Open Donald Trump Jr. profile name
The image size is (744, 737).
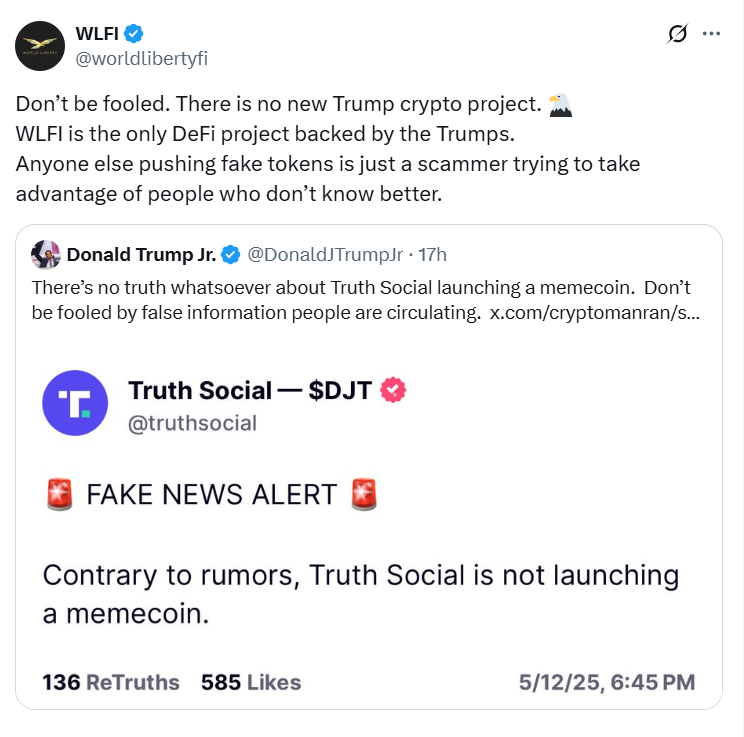click(x=141, y=255)
